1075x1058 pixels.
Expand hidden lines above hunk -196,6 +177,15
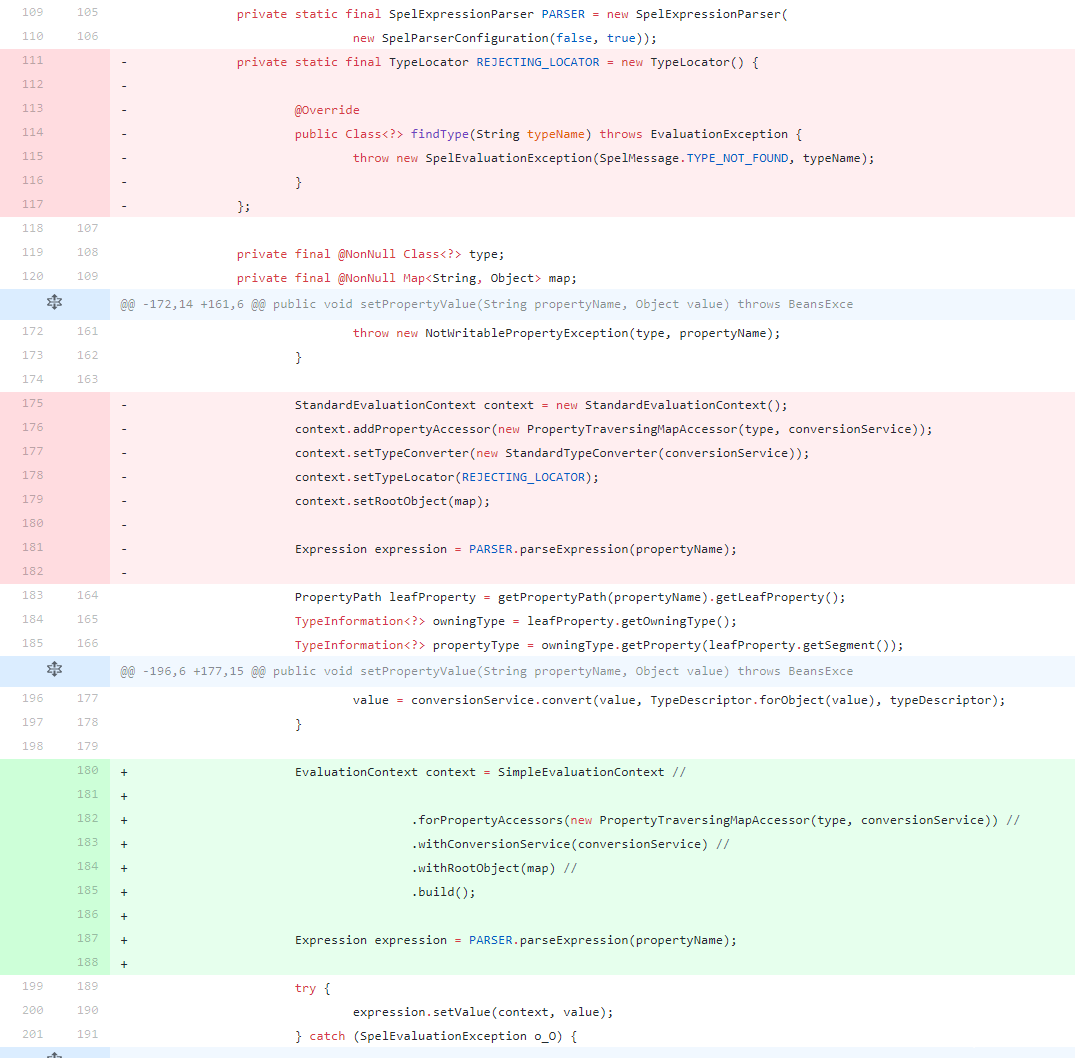[x=54, y=669]
